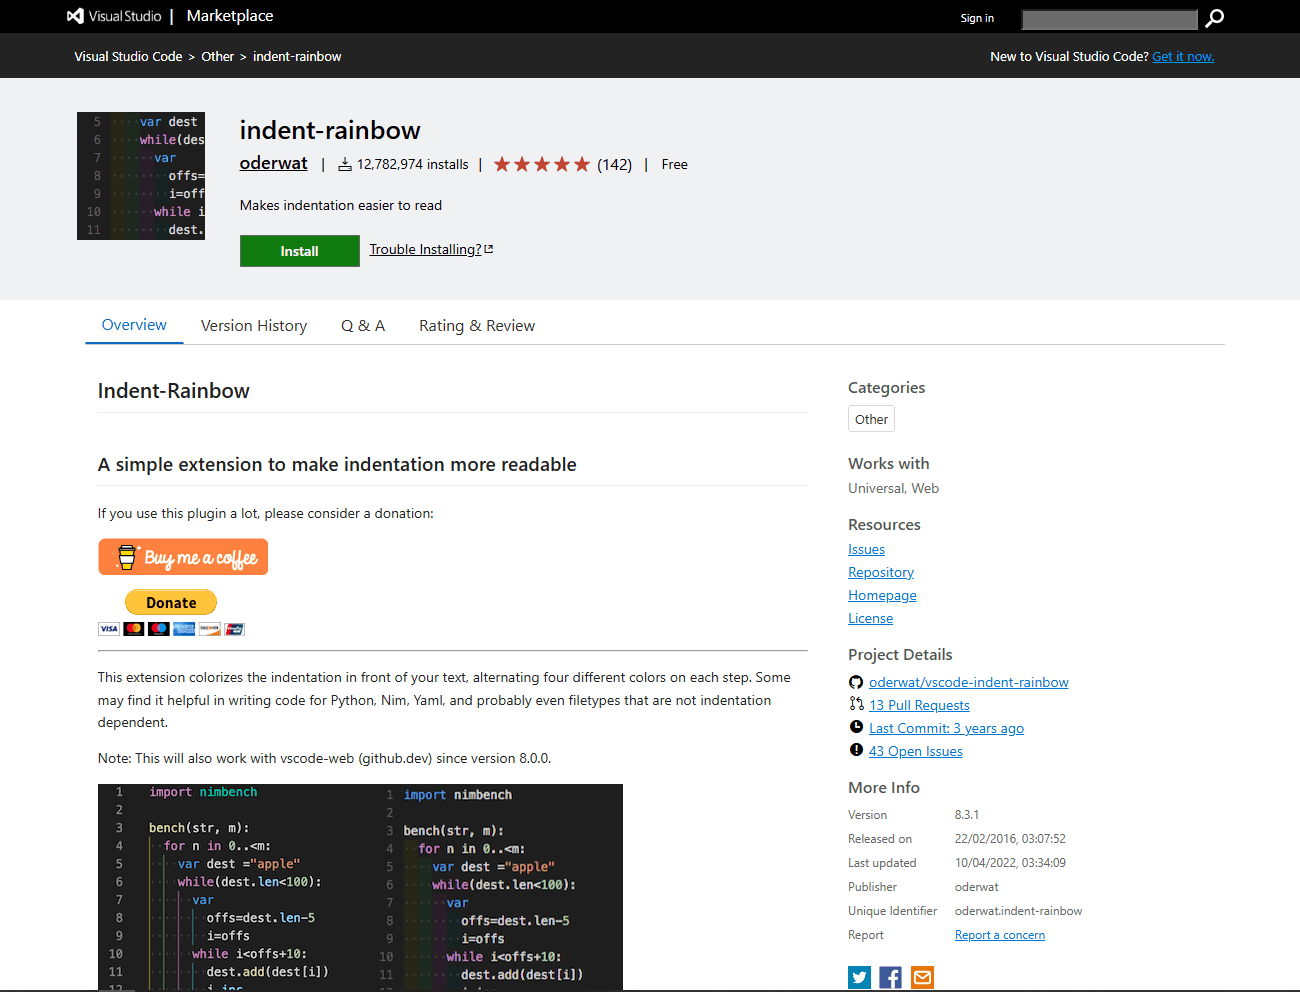Open the oderwat/vscode-indent-rainbow GitHub link
Screen dimensions: 1300x992
coord(969,682)
